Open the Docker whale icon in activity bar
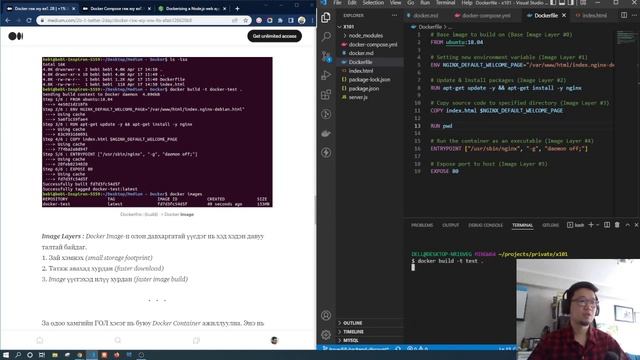Viewport: 640px width, 360px height. [326, 133]
